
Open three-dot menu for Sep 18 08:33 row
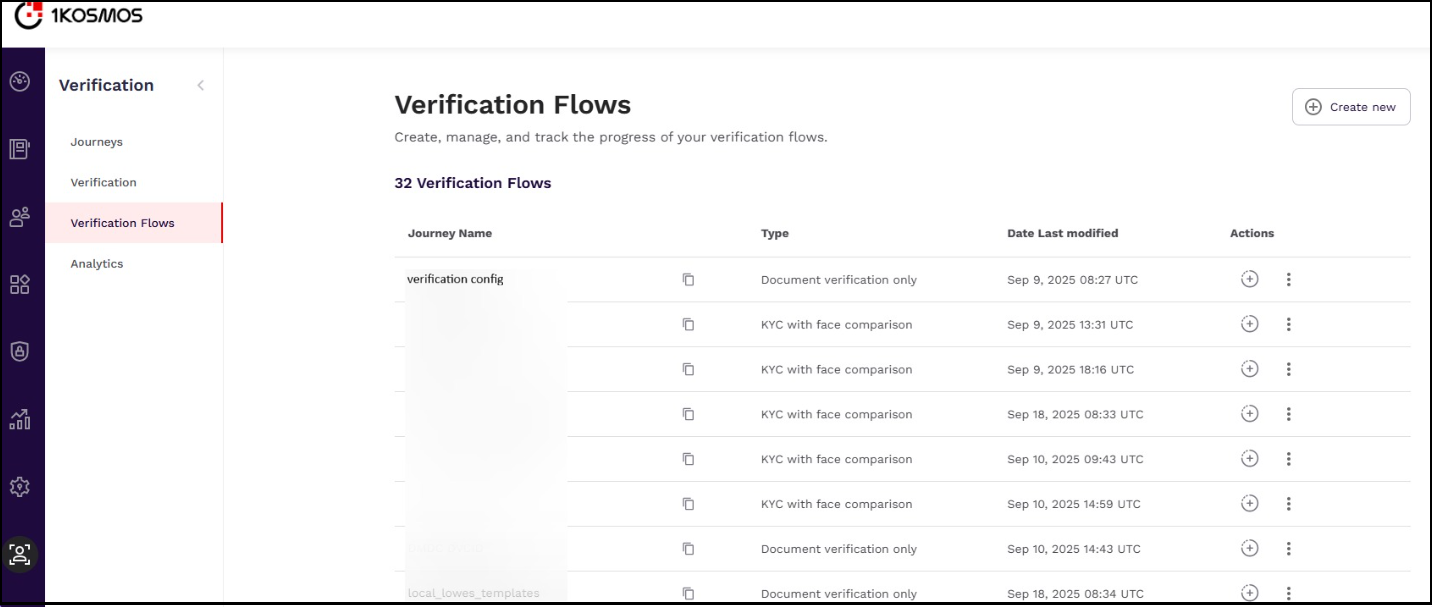tap(1288, 414)
